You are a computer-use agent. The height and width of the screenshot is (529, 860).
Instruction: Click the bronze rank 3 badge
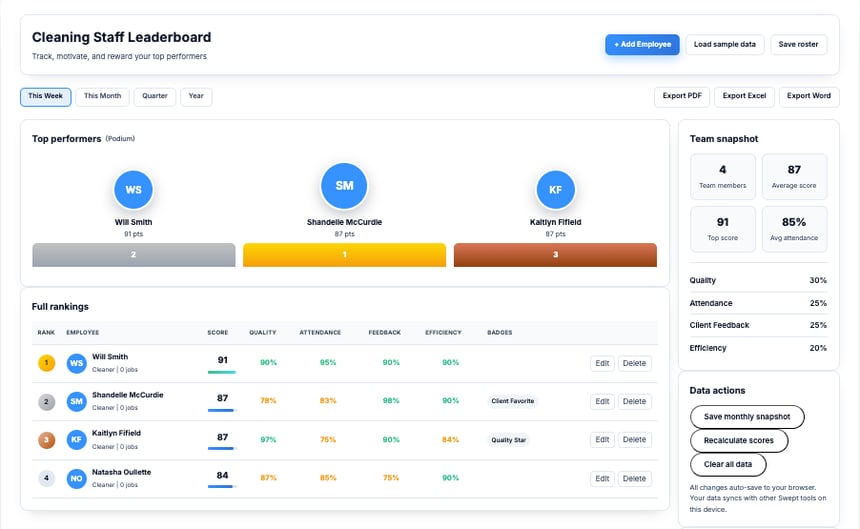46,440
